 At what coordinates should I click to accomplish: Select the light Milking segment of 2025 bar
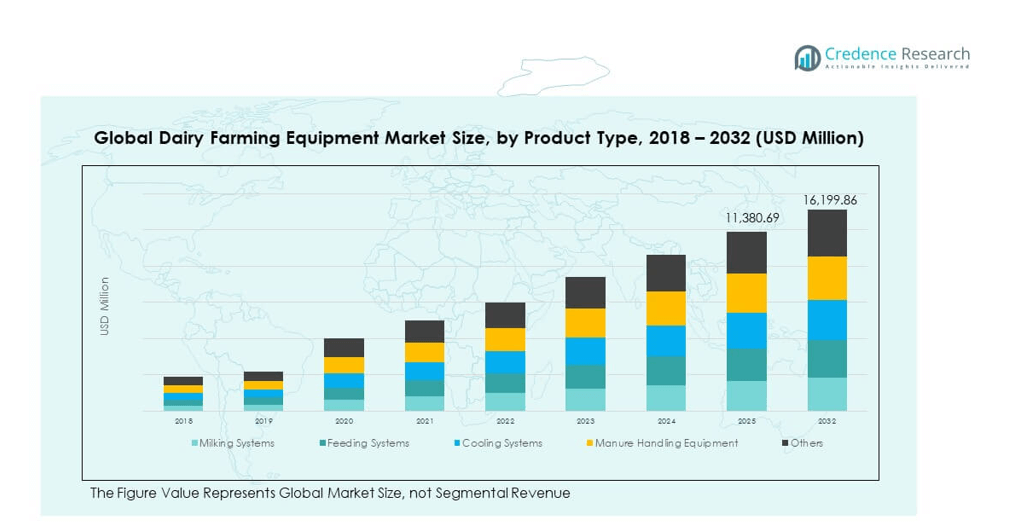pyautogui.click(x=746, y=396)
